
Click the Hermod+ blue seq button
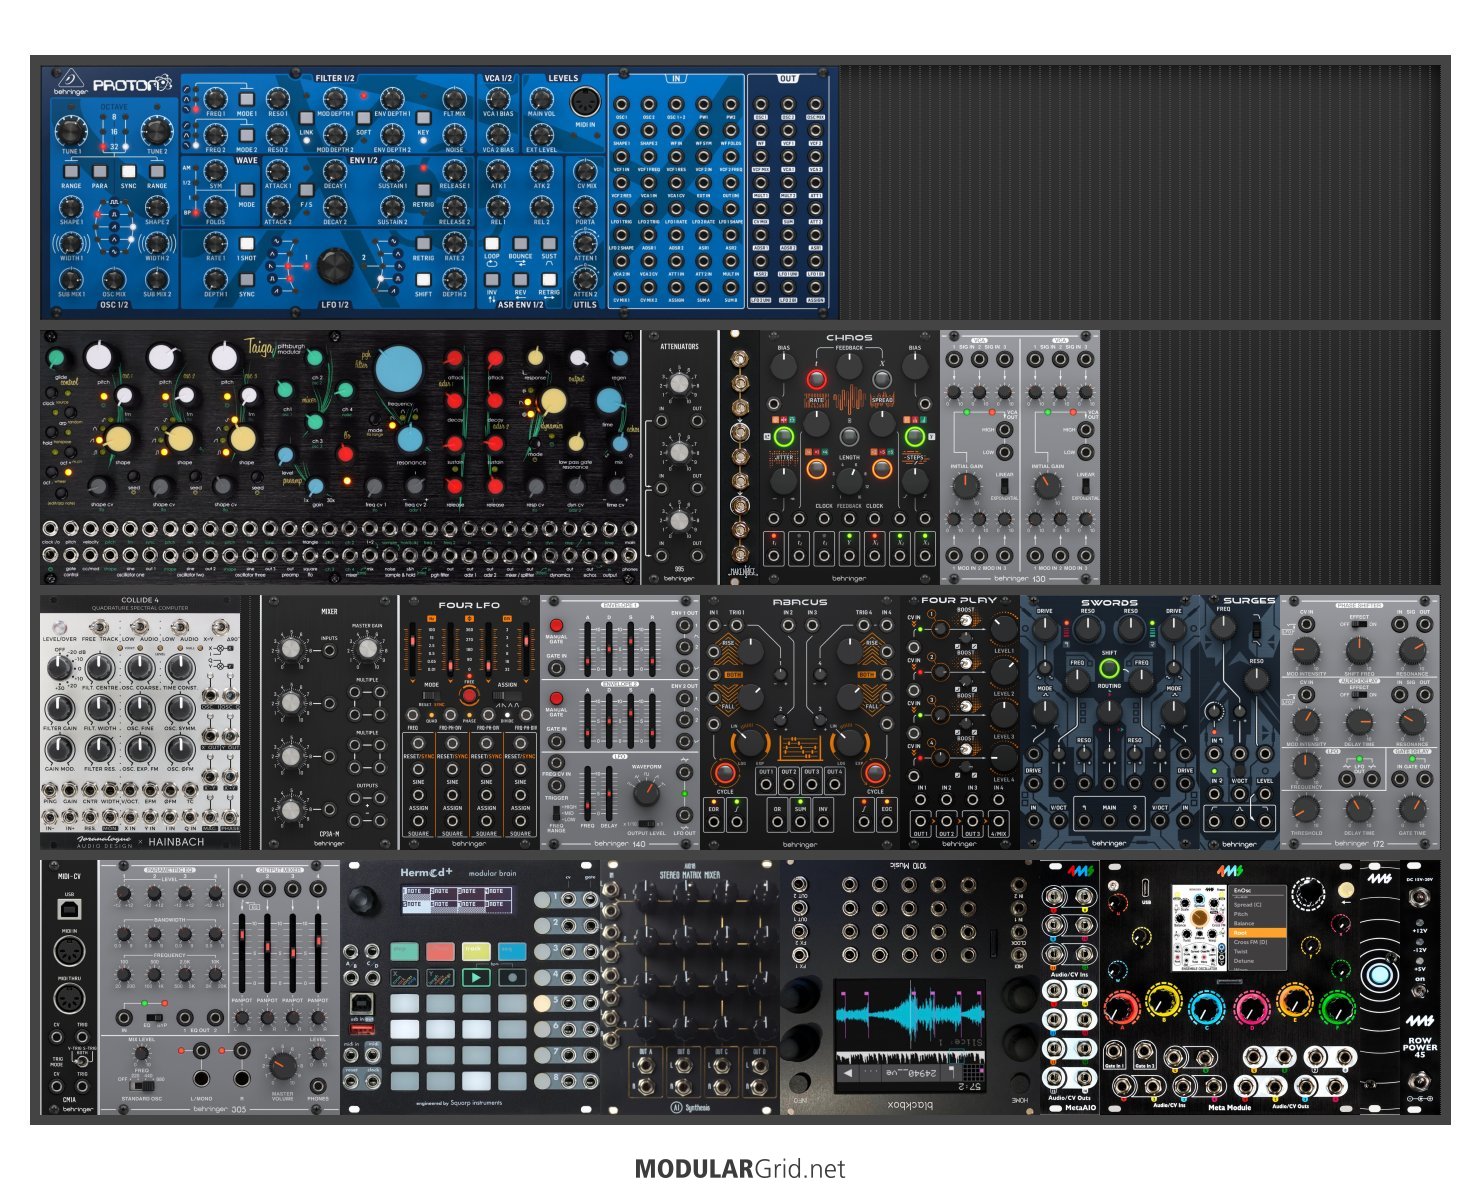[x=512, y=951]
